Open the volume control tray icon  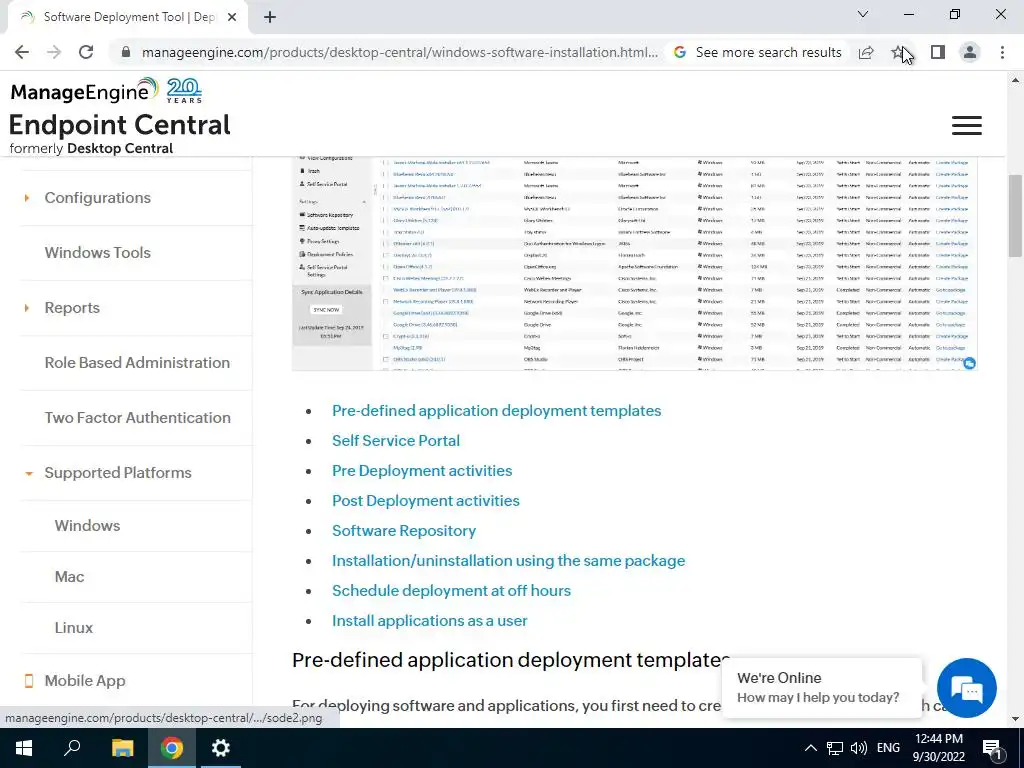(x=859, y=748)
